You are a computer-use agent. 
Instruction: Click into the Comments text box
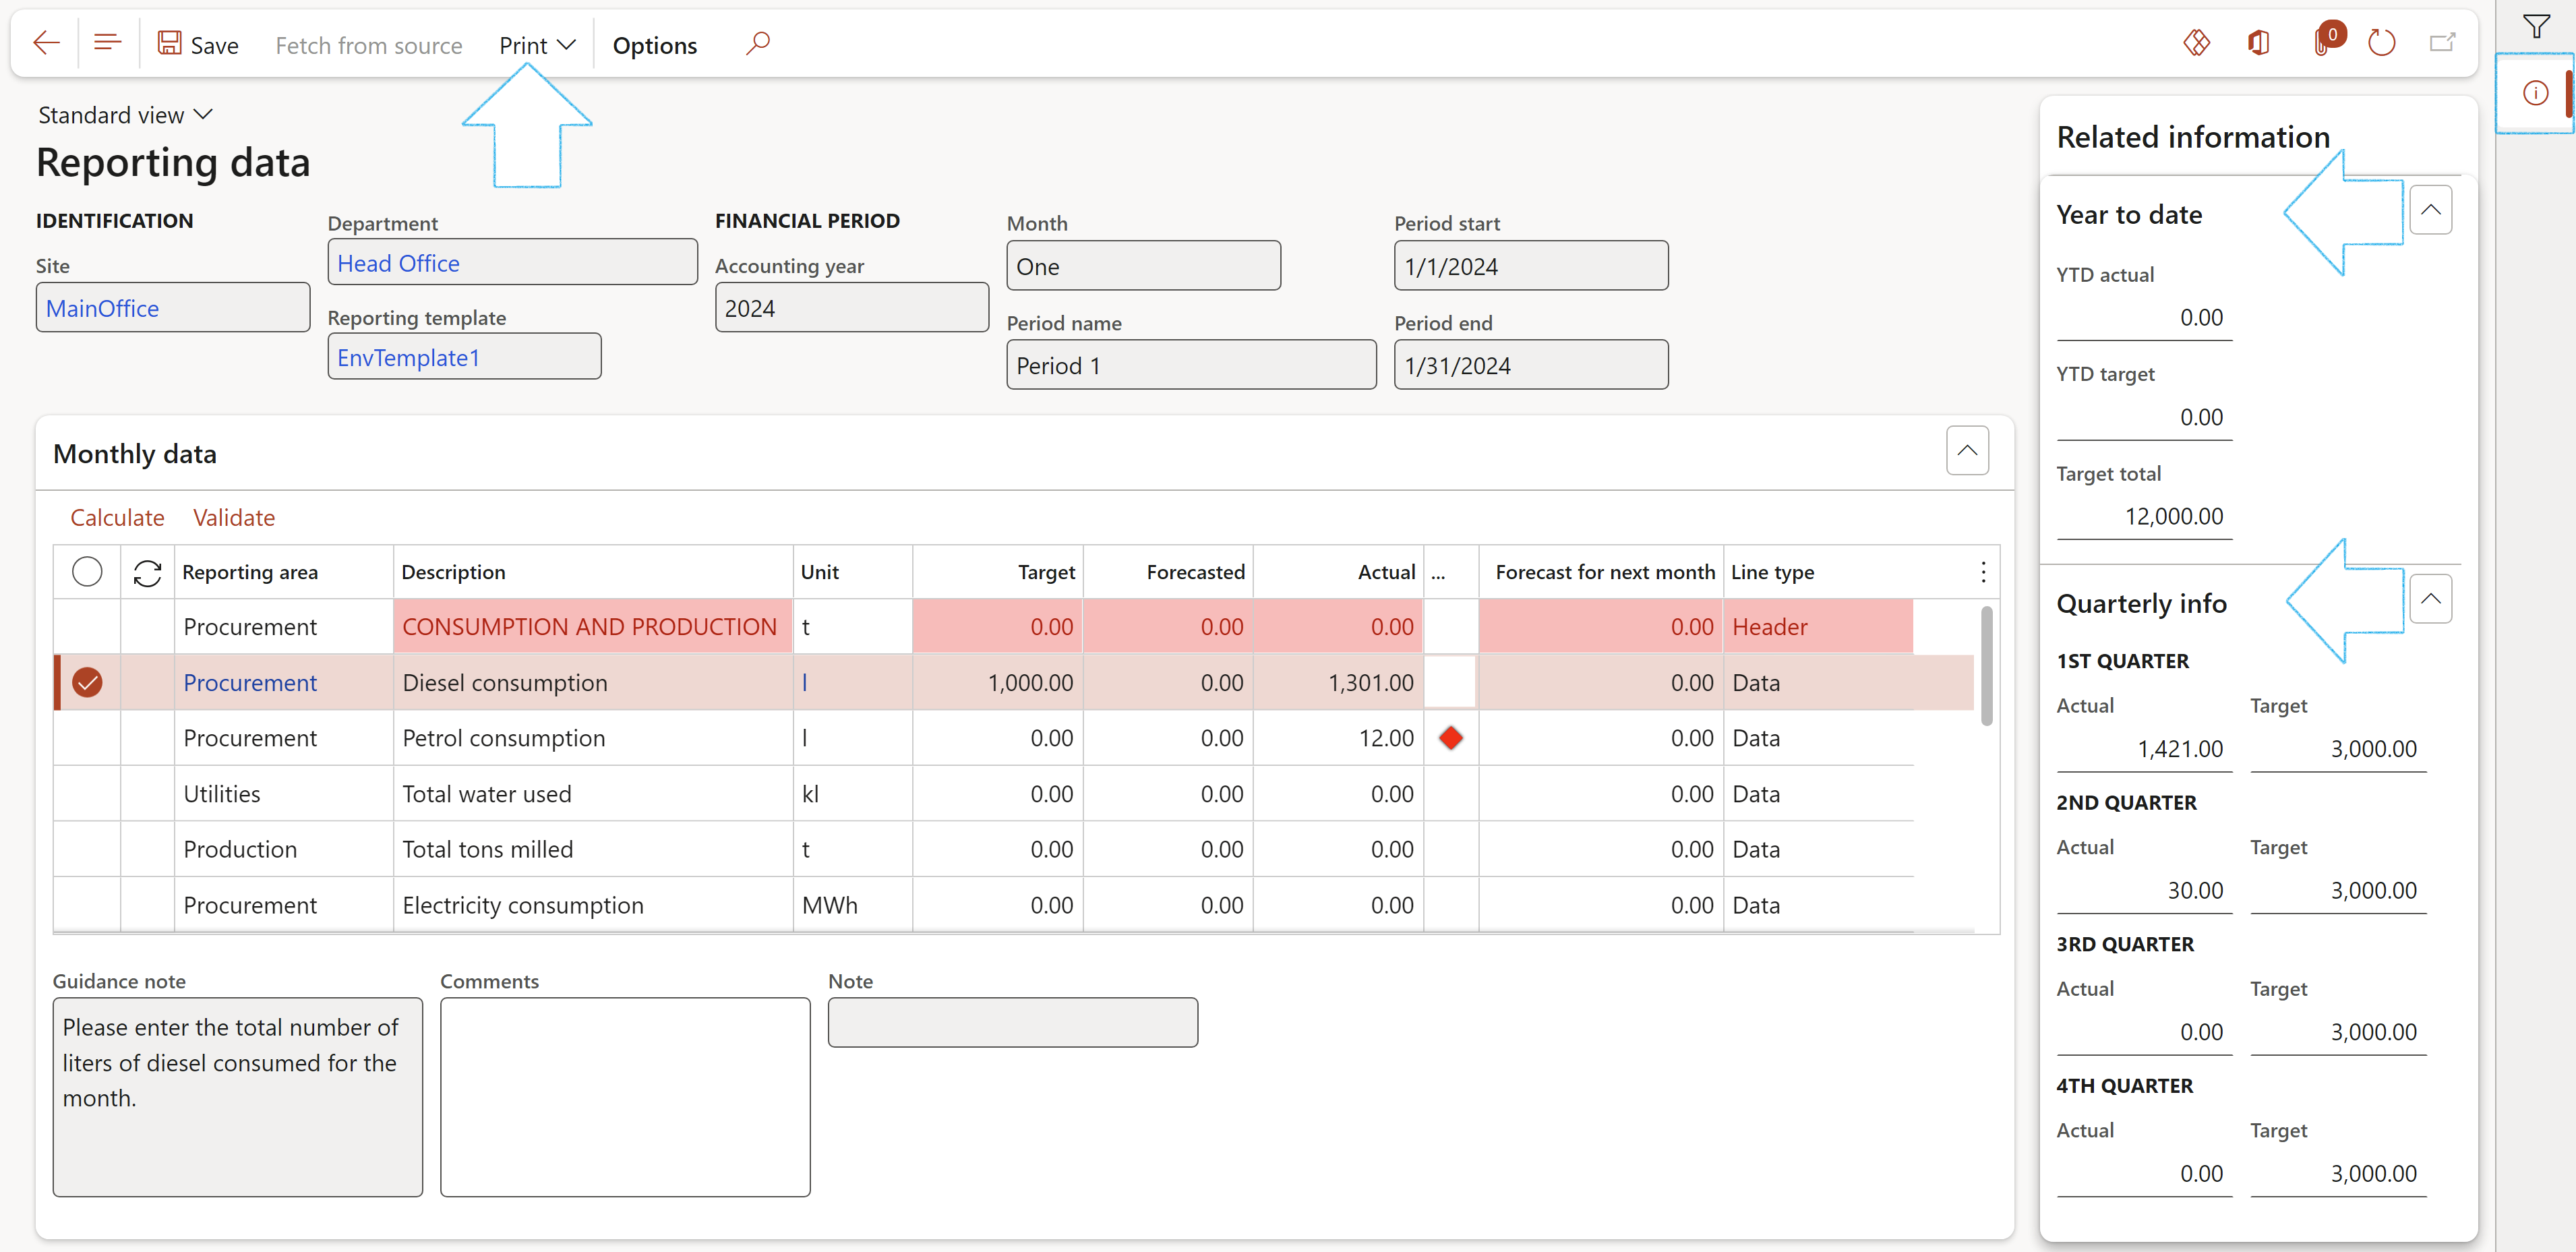pyautogui.click(x=625, y=1097)
